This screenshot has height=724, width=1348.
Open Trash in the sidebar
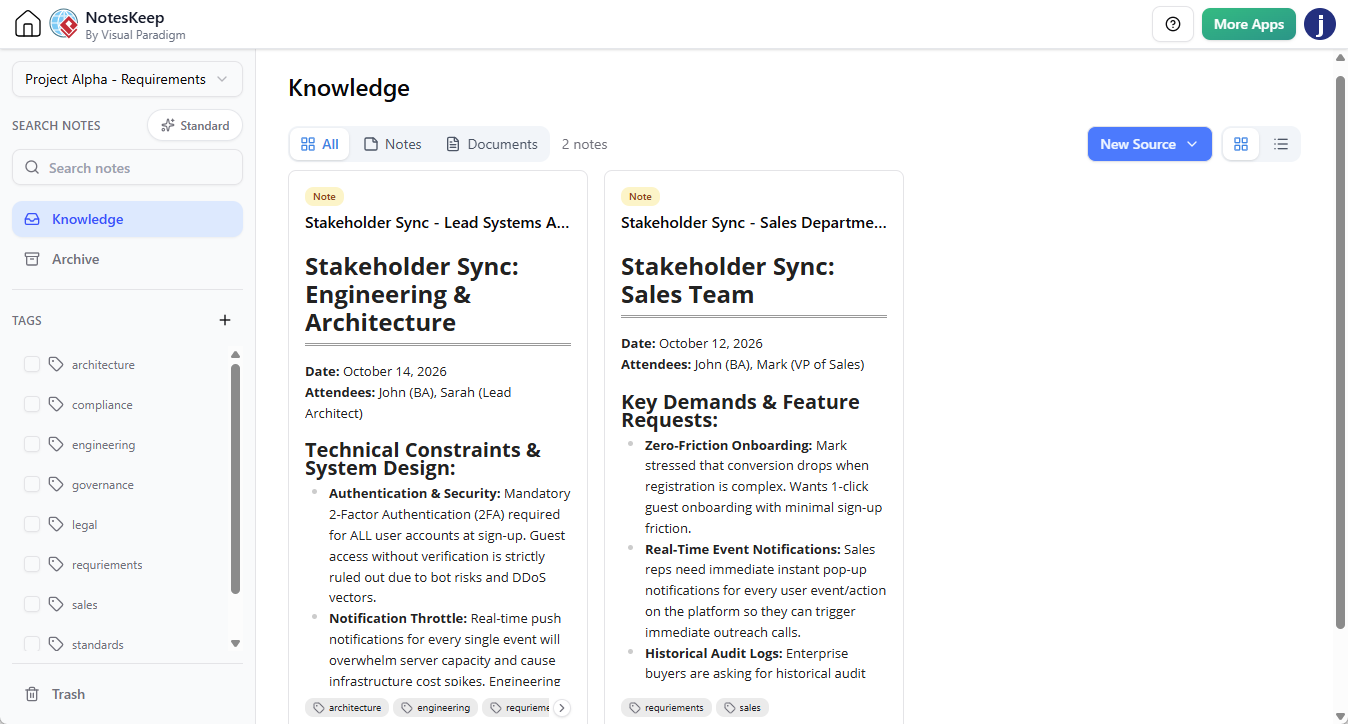coord(127,694)
